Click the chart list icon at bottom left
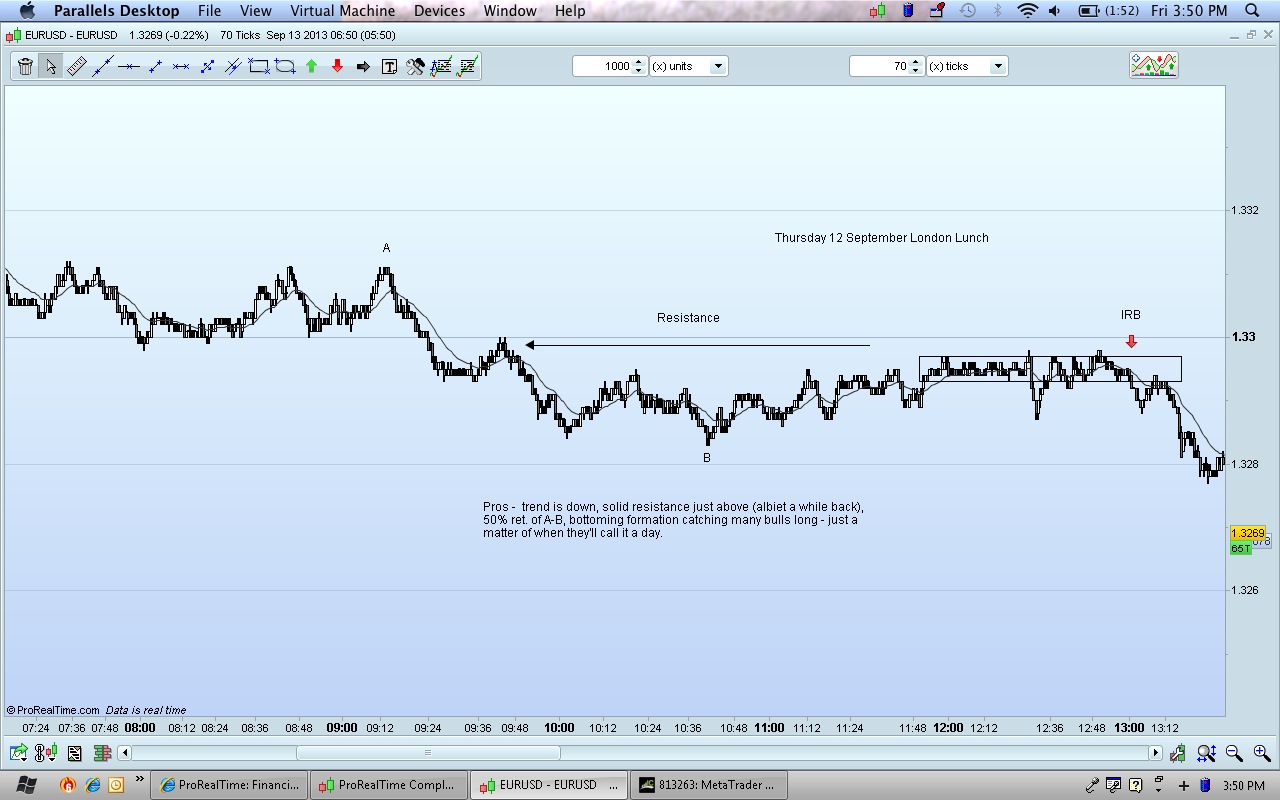The width and height of the screenshot is (1280, 800). pyautogui.click(x=74, y=753)
